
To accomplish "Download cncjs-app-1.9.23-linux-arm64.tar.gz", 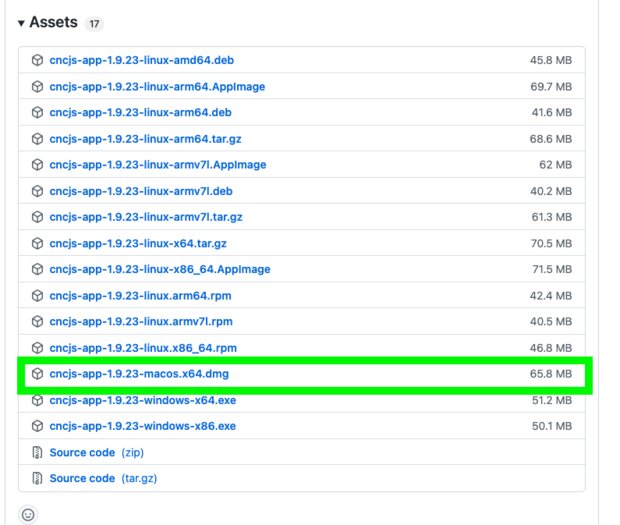I will pos(145,139).
